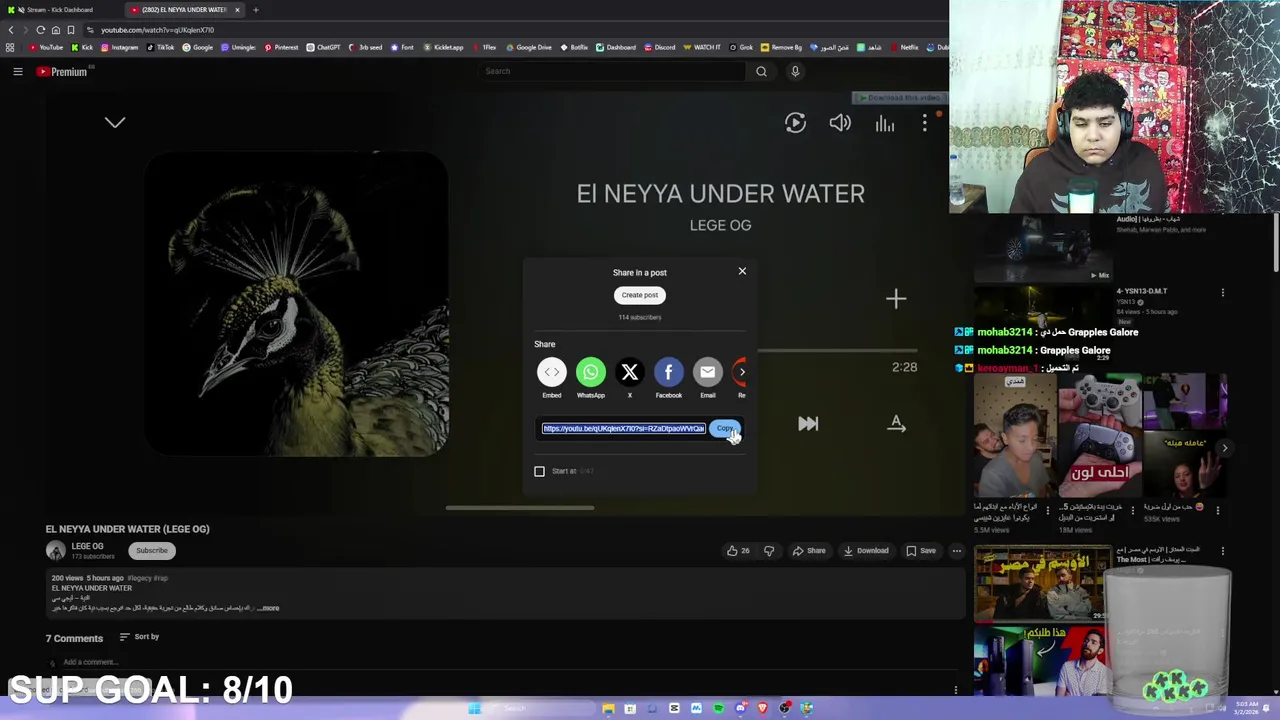The image size is (1280, 720).
Task: Open the TikTok bookmark
Action: (160, 47)
